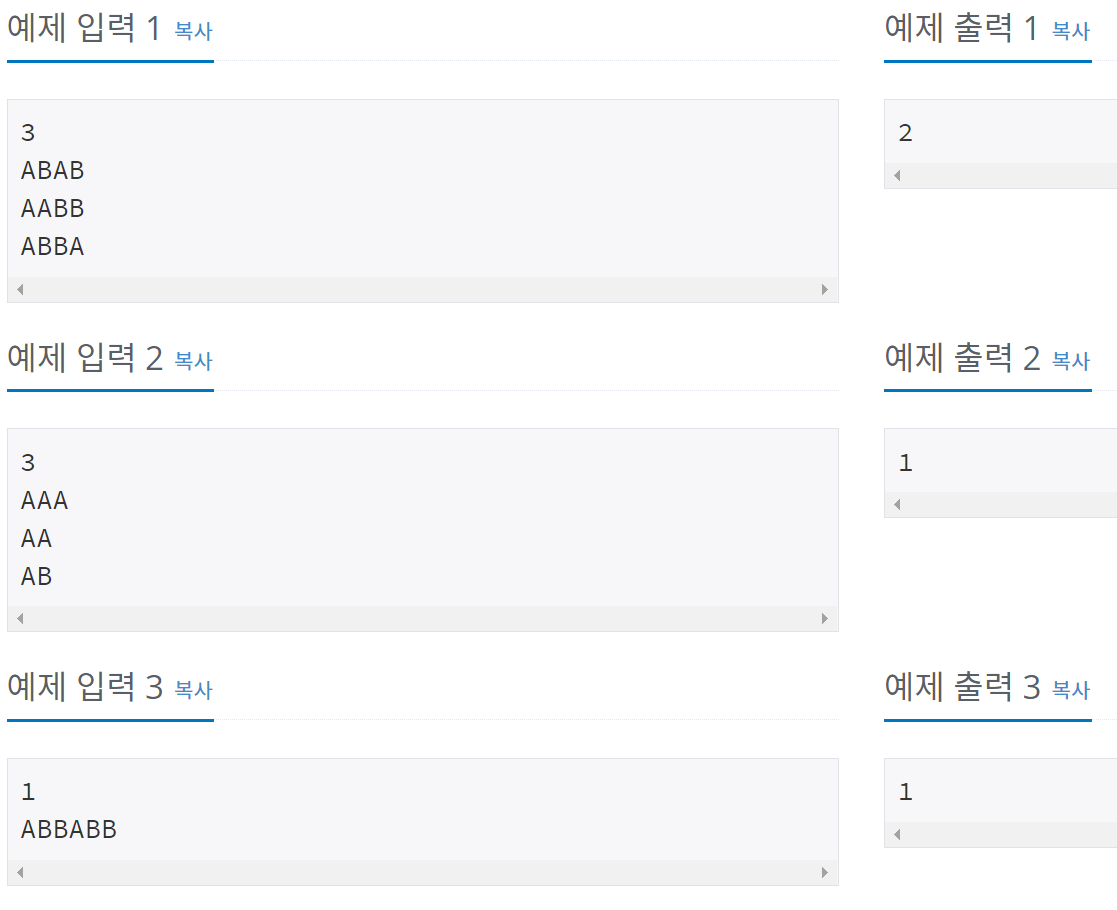This screenshot has height=910, width=1117.
Task: Click 복사 next to 예제 출력 2
Action: 1073,361
